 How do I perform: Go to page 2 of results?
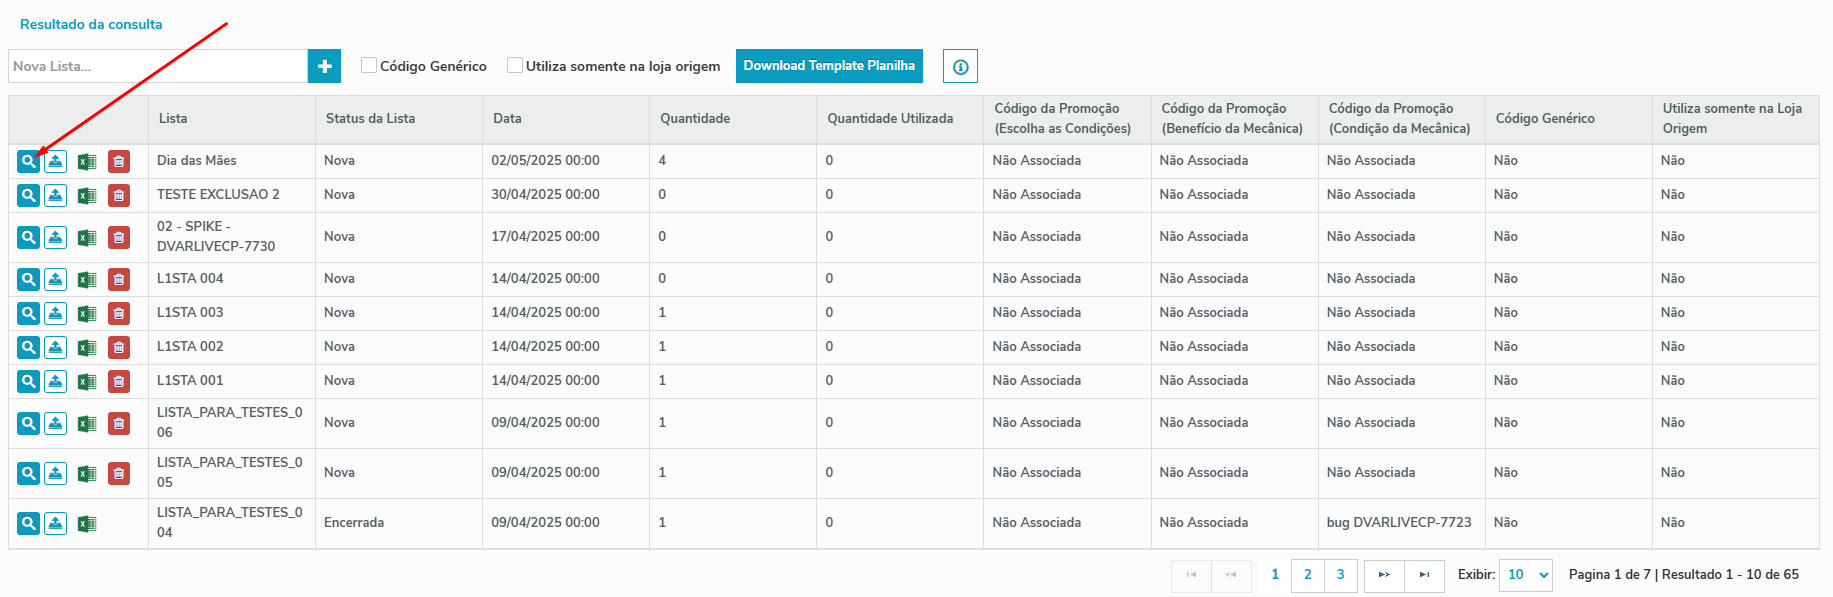pyautogui.click(x=1307, y=574)
